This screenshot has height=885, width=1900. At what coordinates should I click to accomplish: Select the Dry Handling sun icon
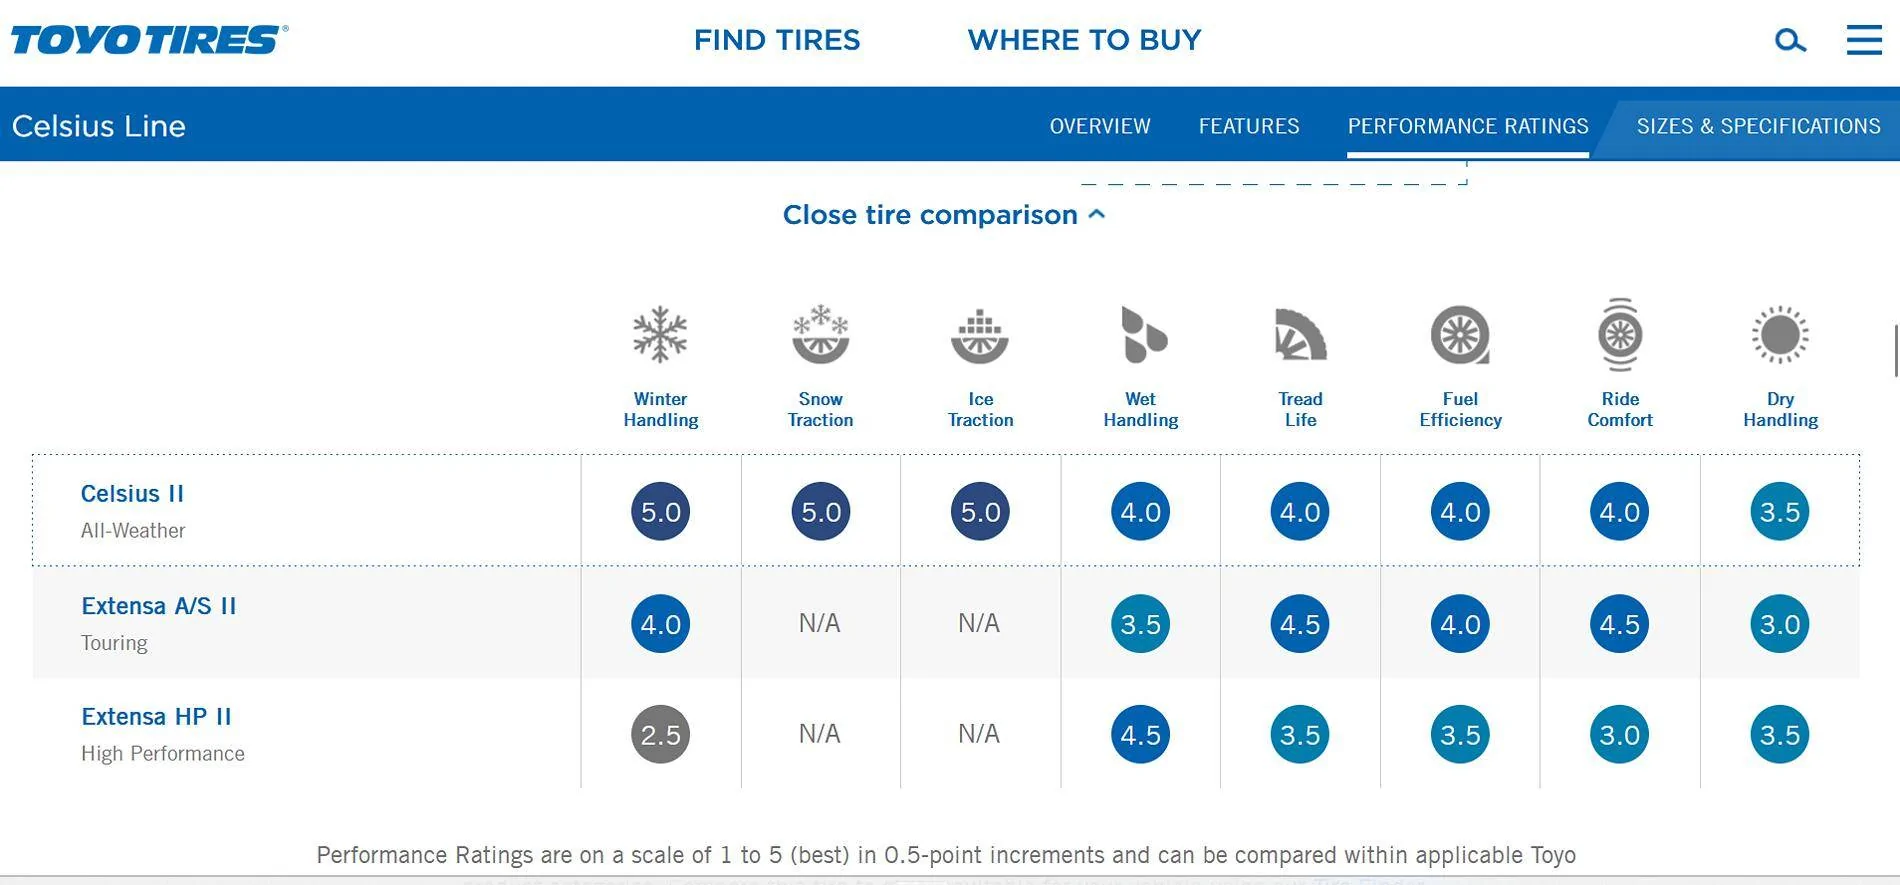[1779, 335]
